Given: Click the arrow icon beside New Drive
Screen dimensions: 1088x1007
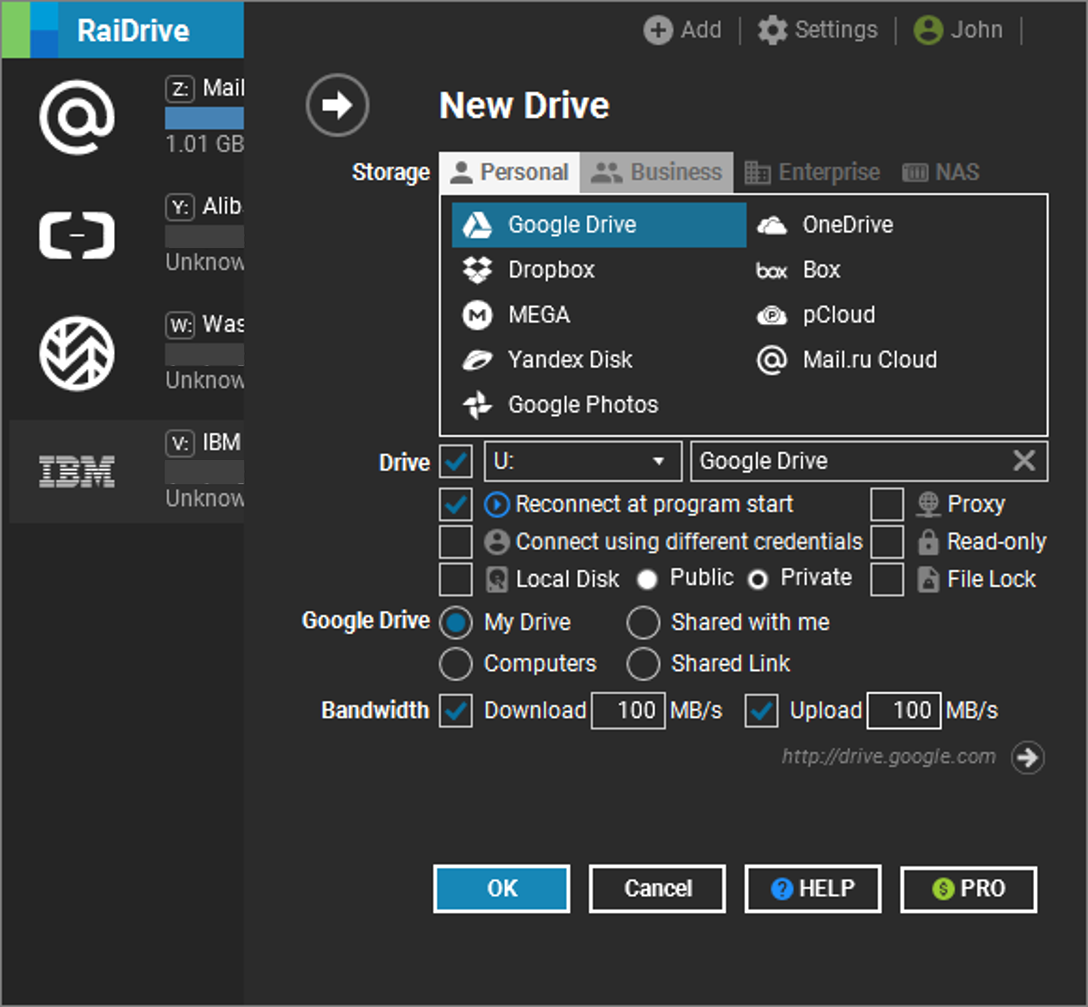Looking at the screenshot, I should coord(337,105).
